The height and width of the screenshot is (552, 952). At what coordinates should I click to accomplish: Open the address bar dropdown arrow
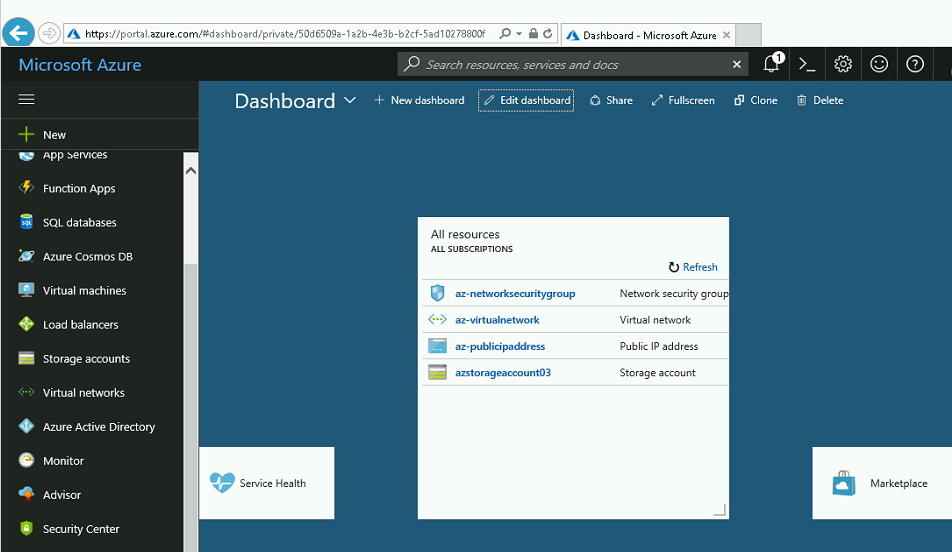pyautogui.click(x=519, y=33)
